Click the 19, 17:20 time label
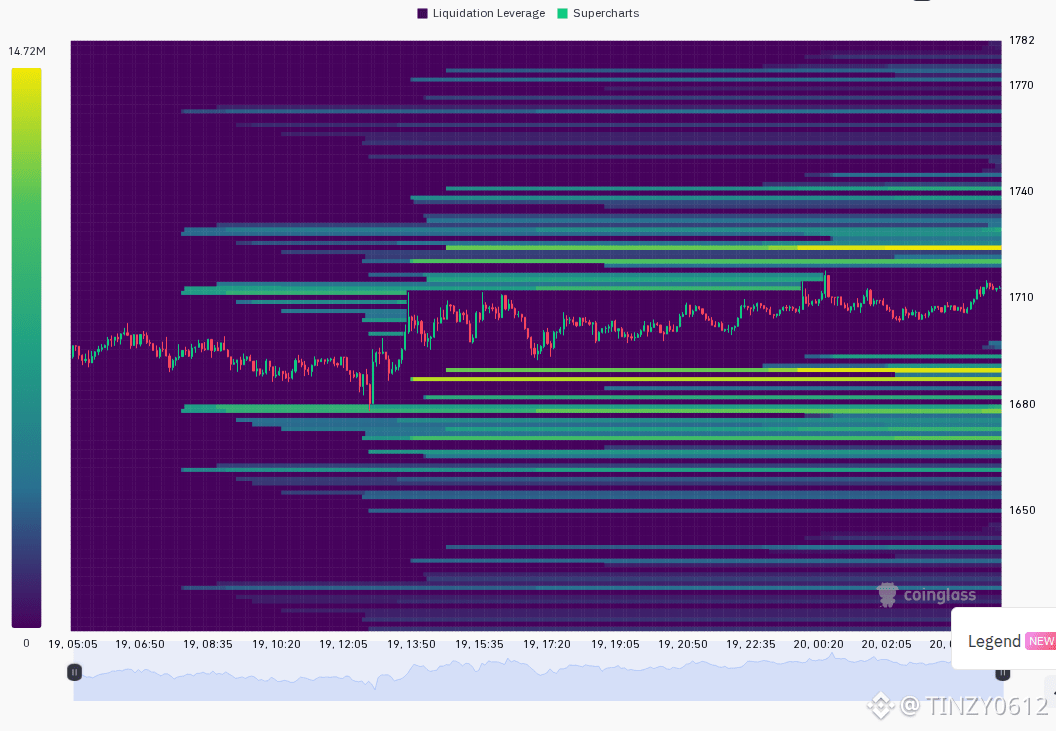This screenshot has width=1056, height=731. (547, 644)
